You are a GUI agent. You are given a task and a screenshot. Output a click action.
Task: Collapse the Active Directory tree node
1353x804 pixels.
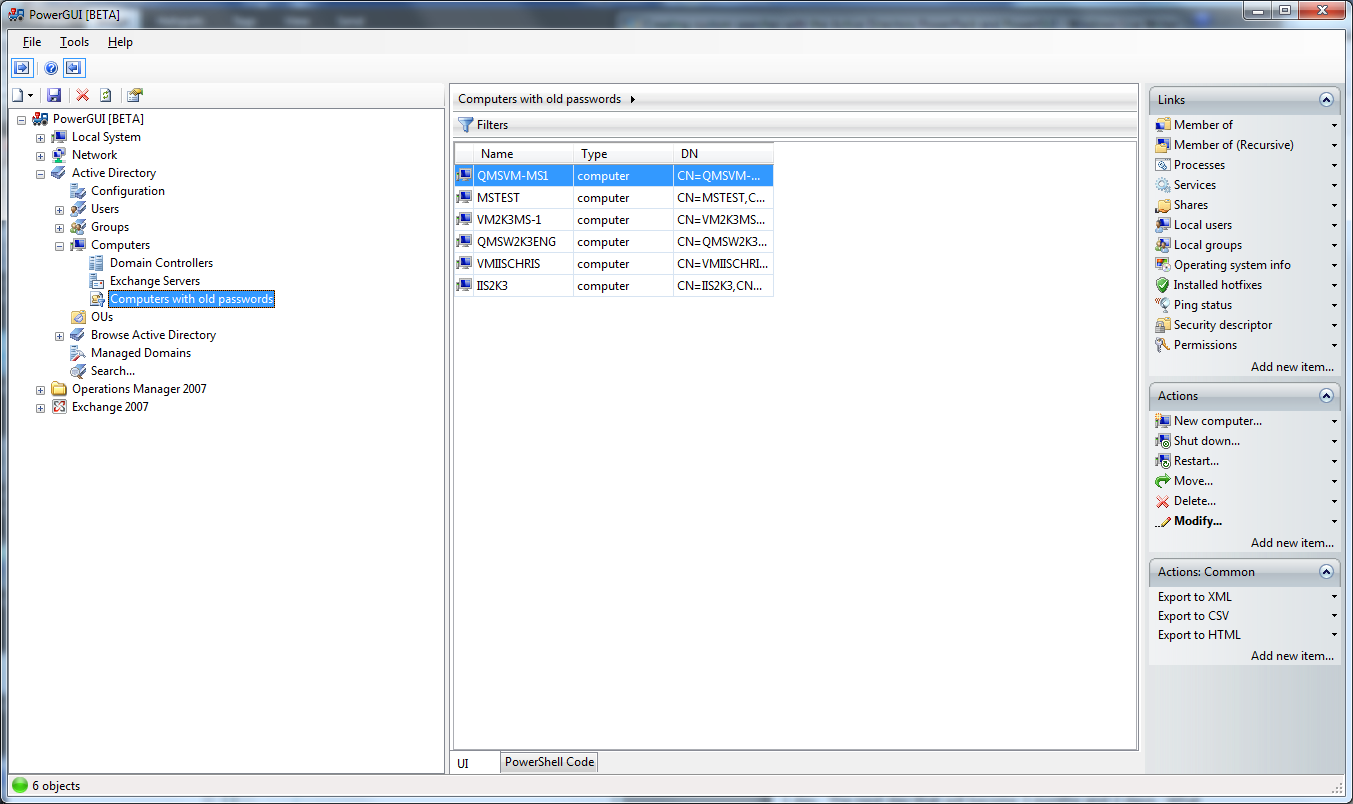(x=40, y=174)
